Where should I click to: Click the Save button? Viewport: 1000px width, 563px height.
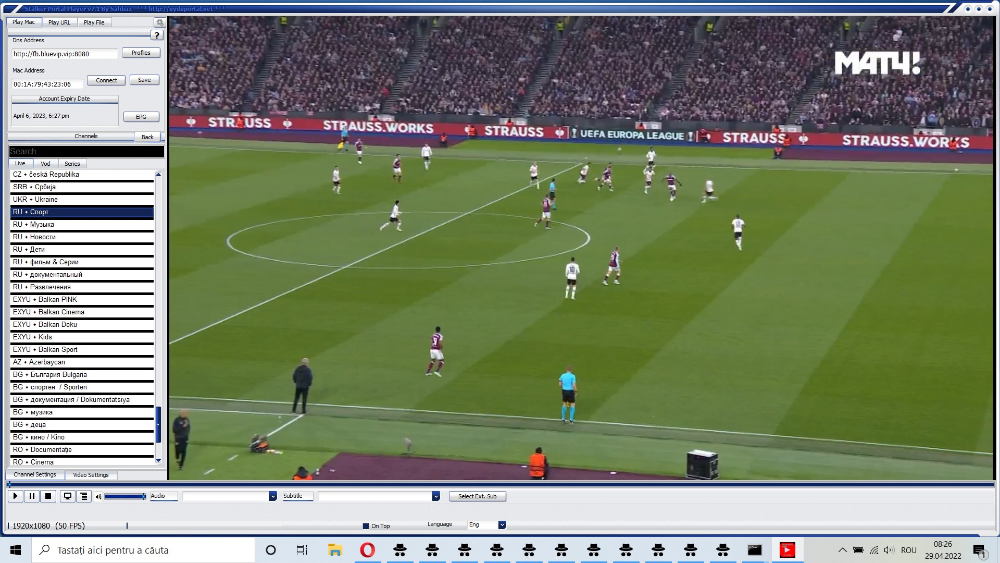tap(144, 80)
